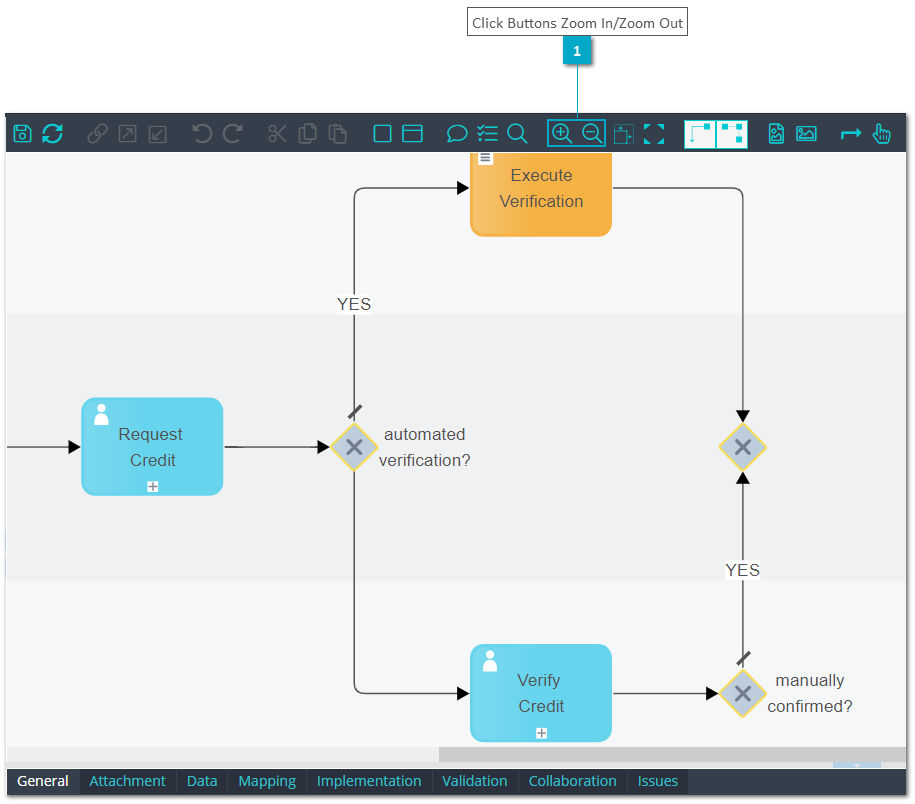Switch to the Mapping tab
This screenshot has height=804, width=915.
pos(267,781)
